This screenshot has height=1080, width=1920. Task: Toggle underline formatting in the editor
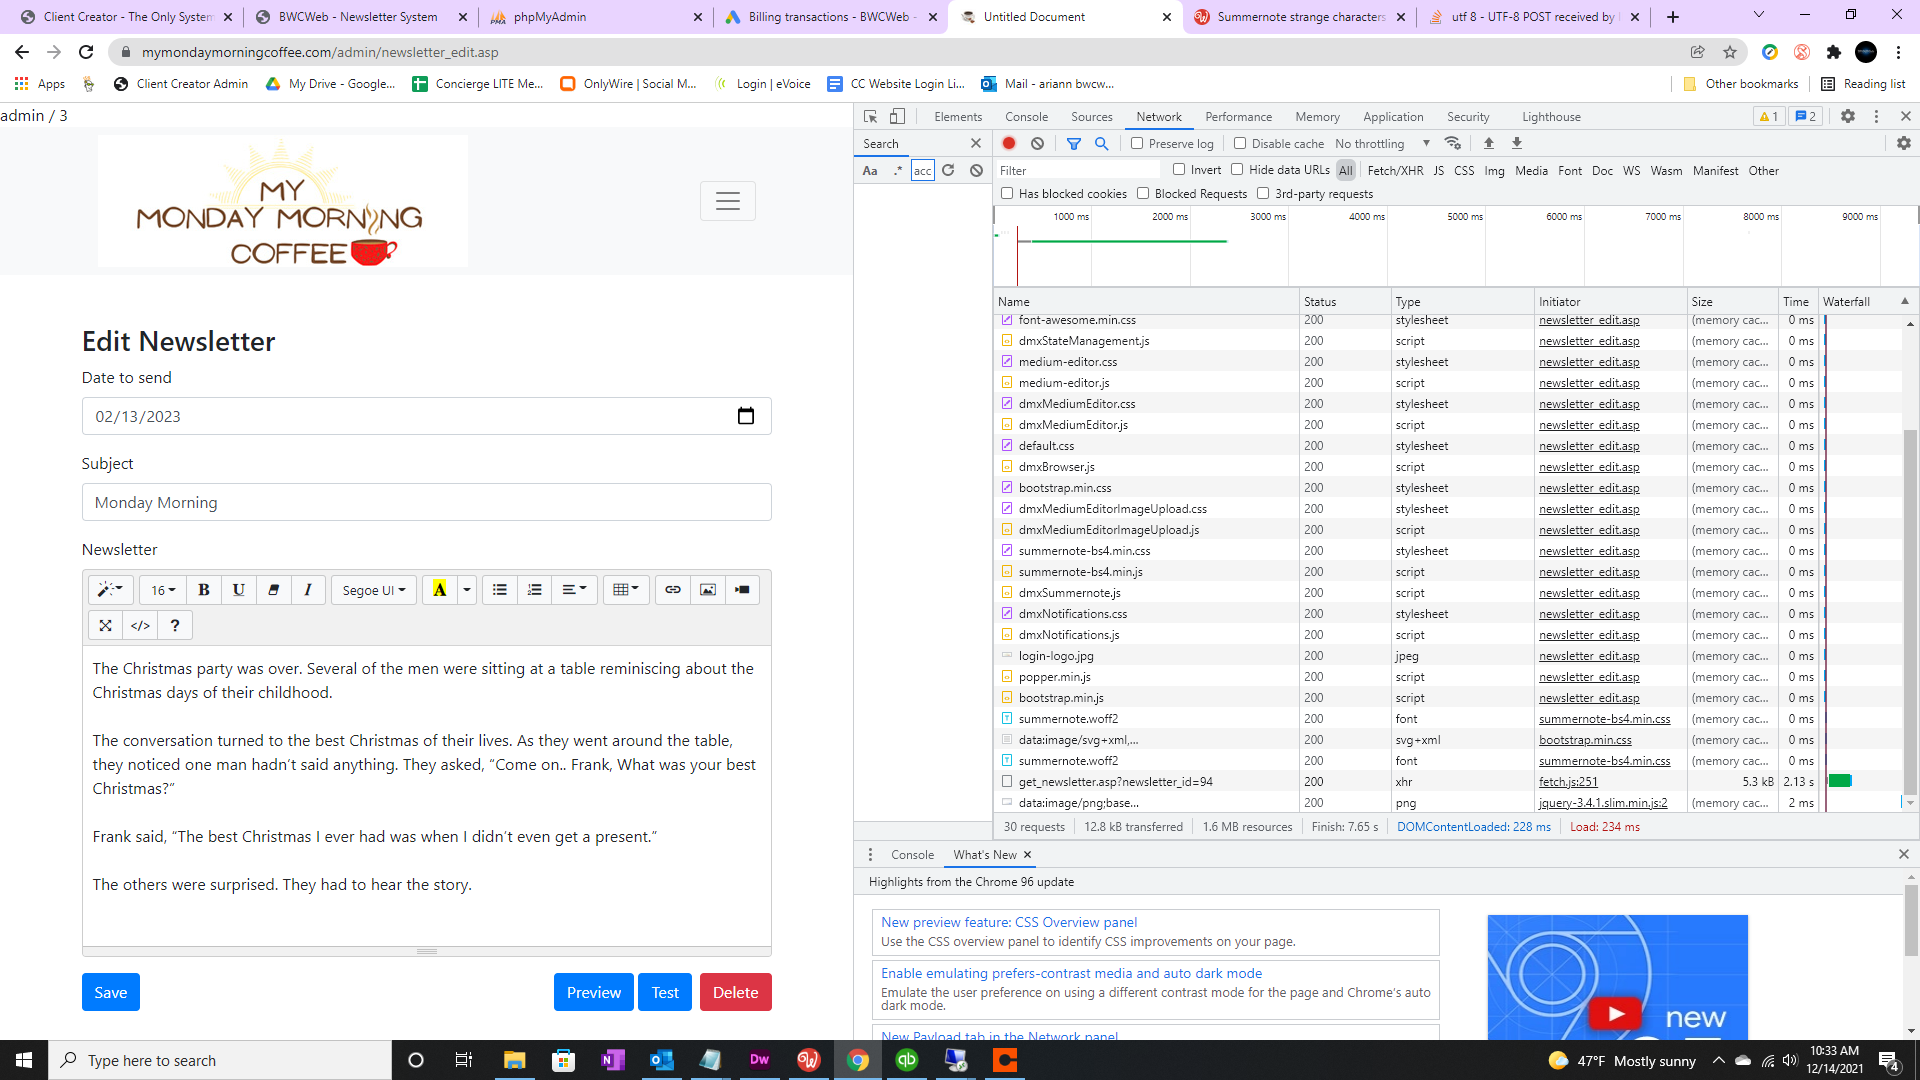pos(239,590)
